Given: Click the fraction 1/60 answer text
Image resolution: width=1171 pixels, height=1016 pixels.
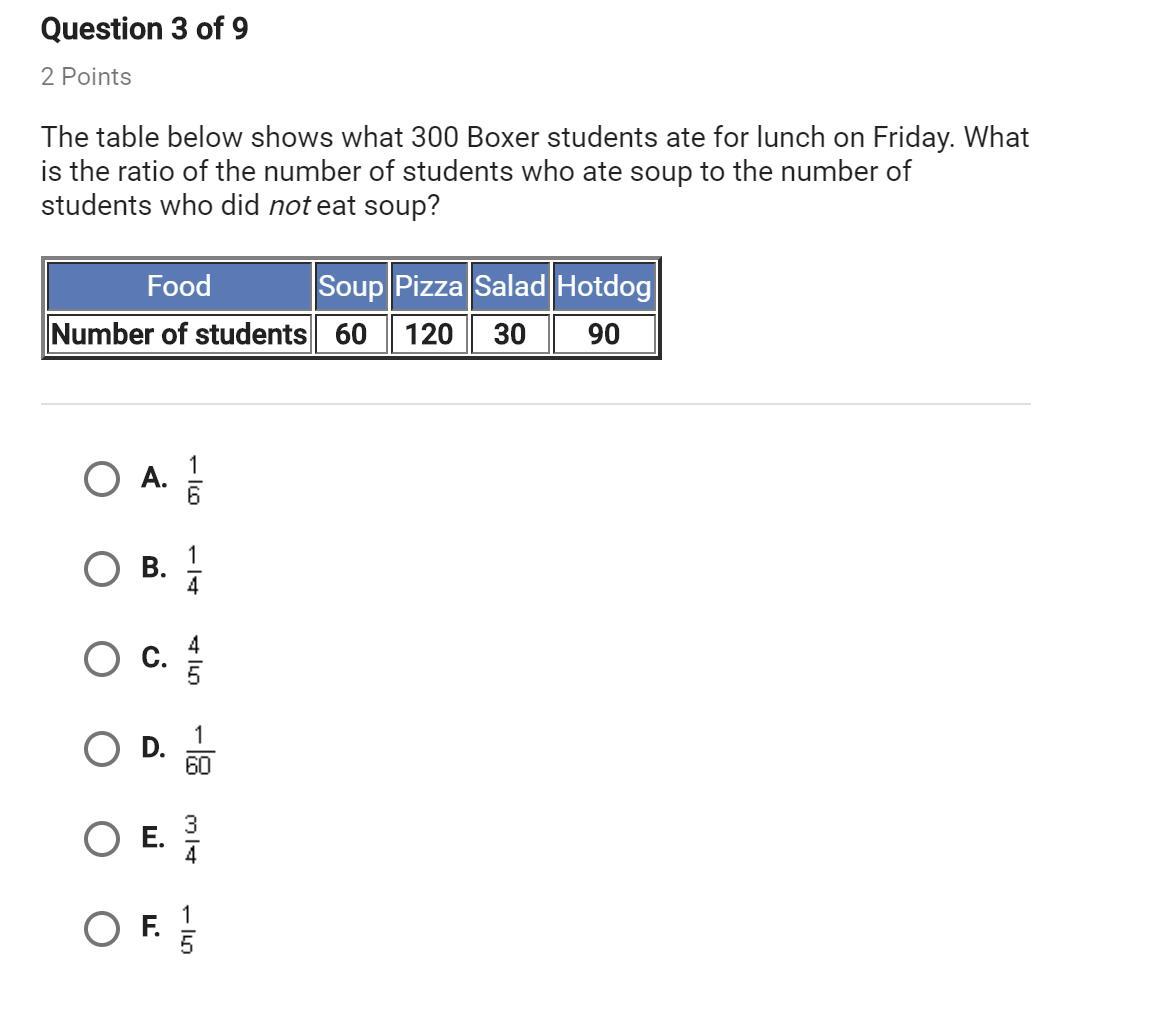Looking at the screenshot, I should click(x=198, y=751).
